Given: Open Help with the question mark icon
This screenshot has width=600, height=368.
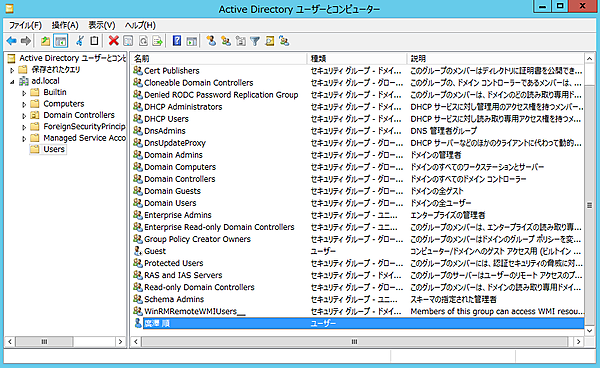Looking at the screenshot, I should (177, 41).
